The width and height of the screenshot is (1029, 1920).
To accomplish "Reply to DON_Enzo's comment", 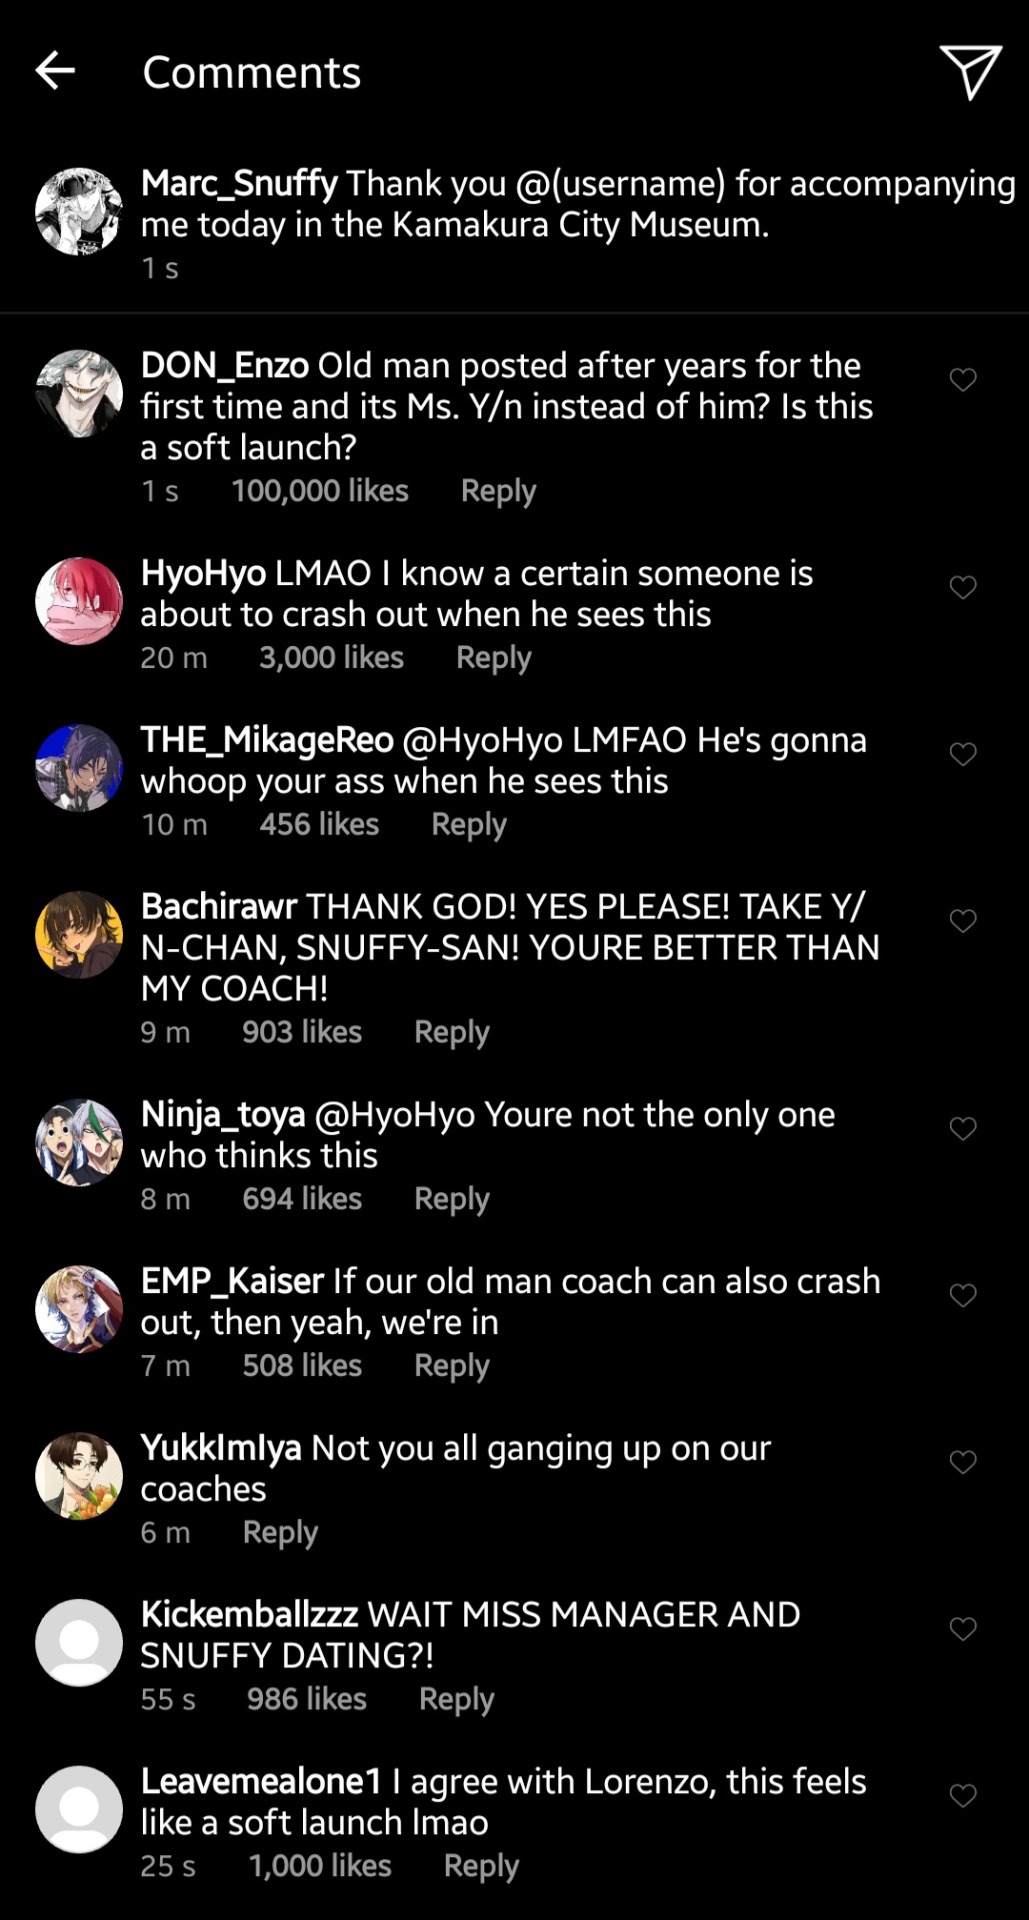I will 498,491.
